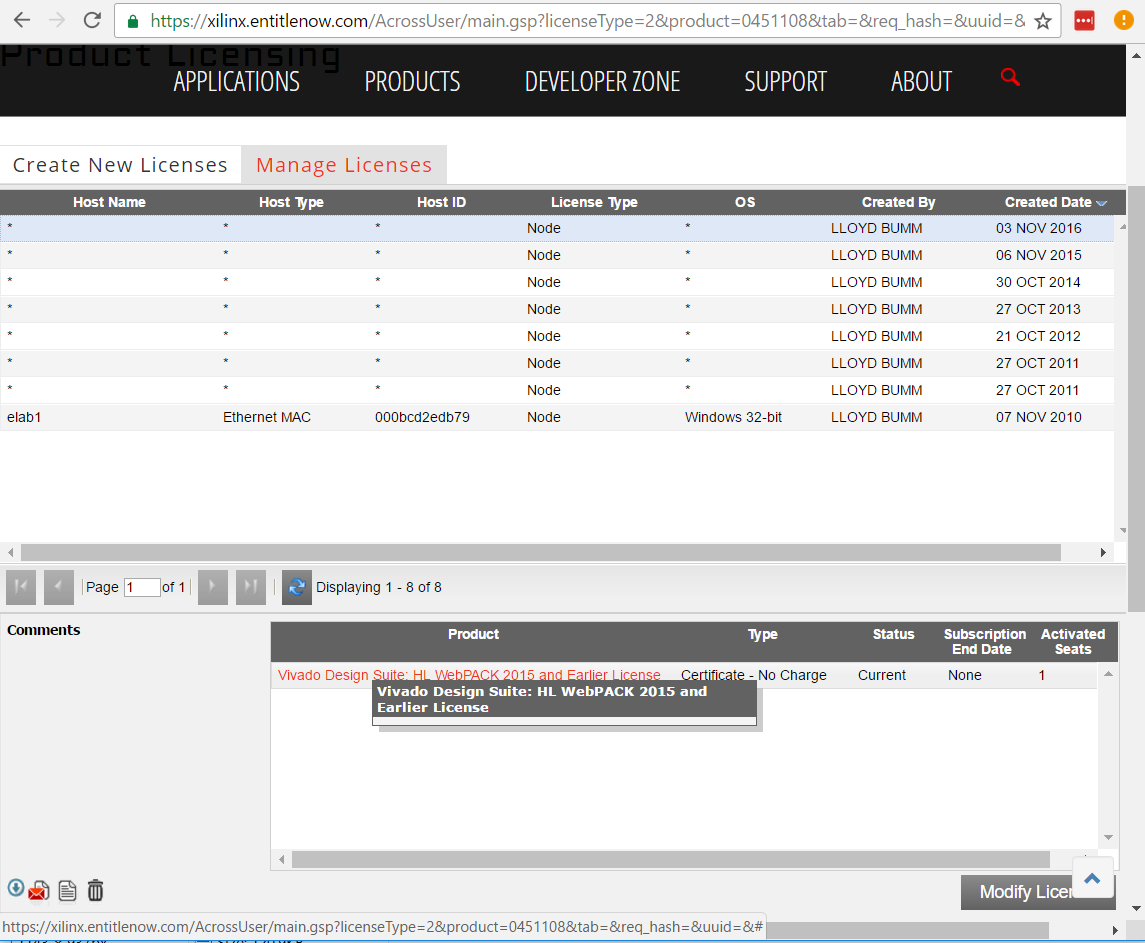Select the license row dated 06 NOV 2015
Screen dimensions: 1145x943
[x=557, y=255]
